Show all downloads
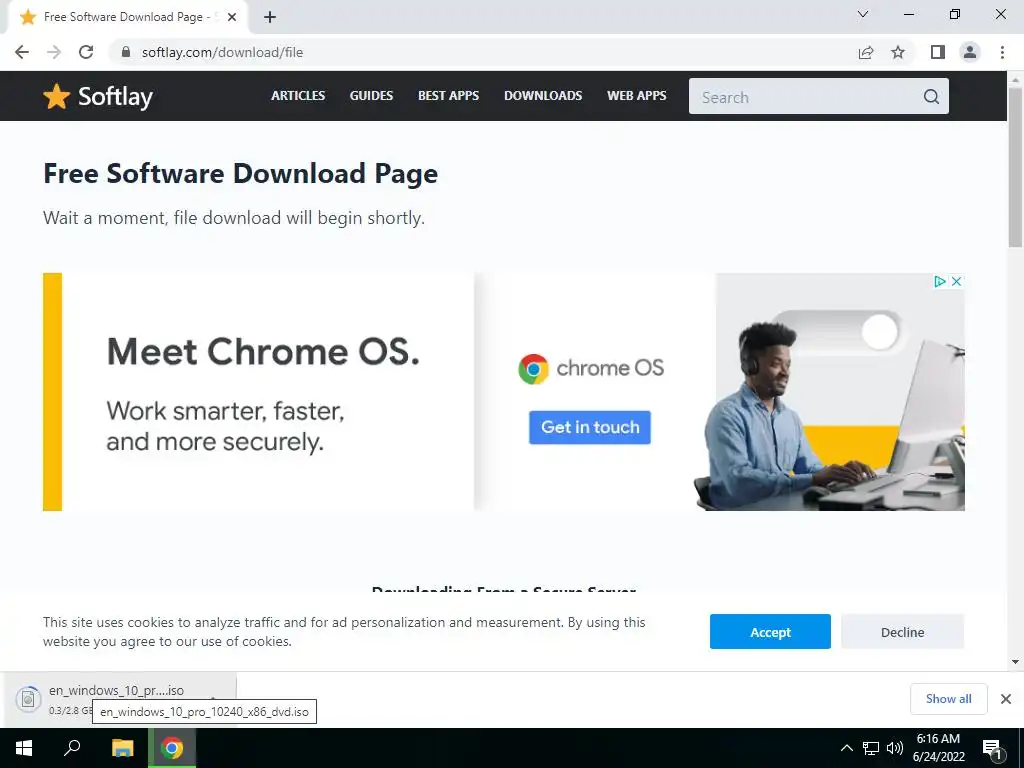Image resolution: width=1024 pixels, height=768 pixels. 948,699
